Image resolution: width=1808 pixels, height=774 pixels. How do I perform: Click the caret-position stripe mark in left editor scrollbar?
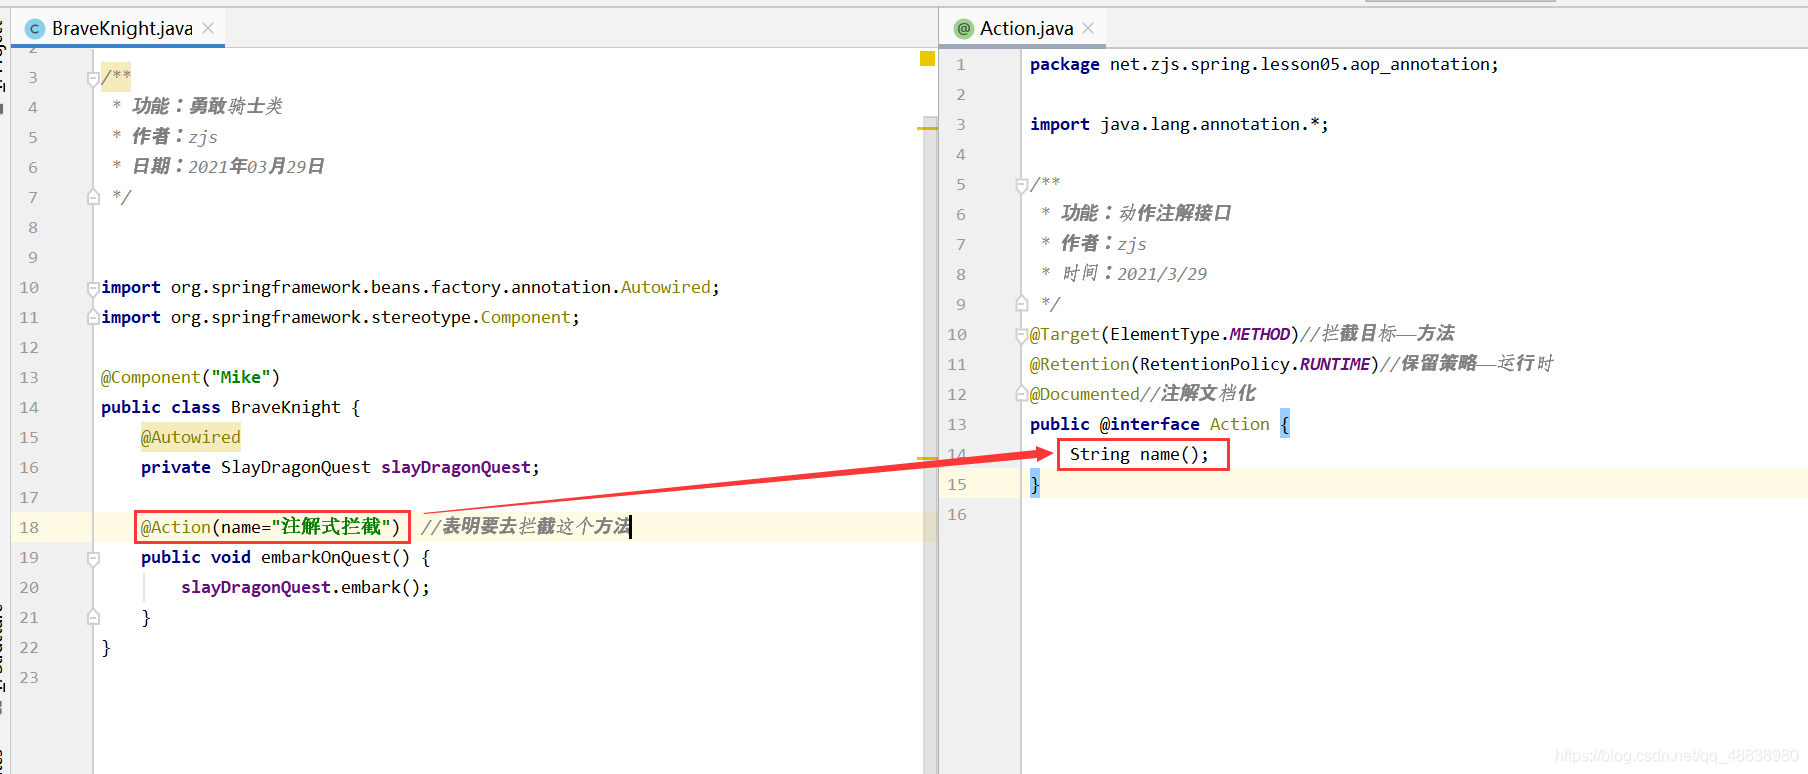(x=927, y=458)
